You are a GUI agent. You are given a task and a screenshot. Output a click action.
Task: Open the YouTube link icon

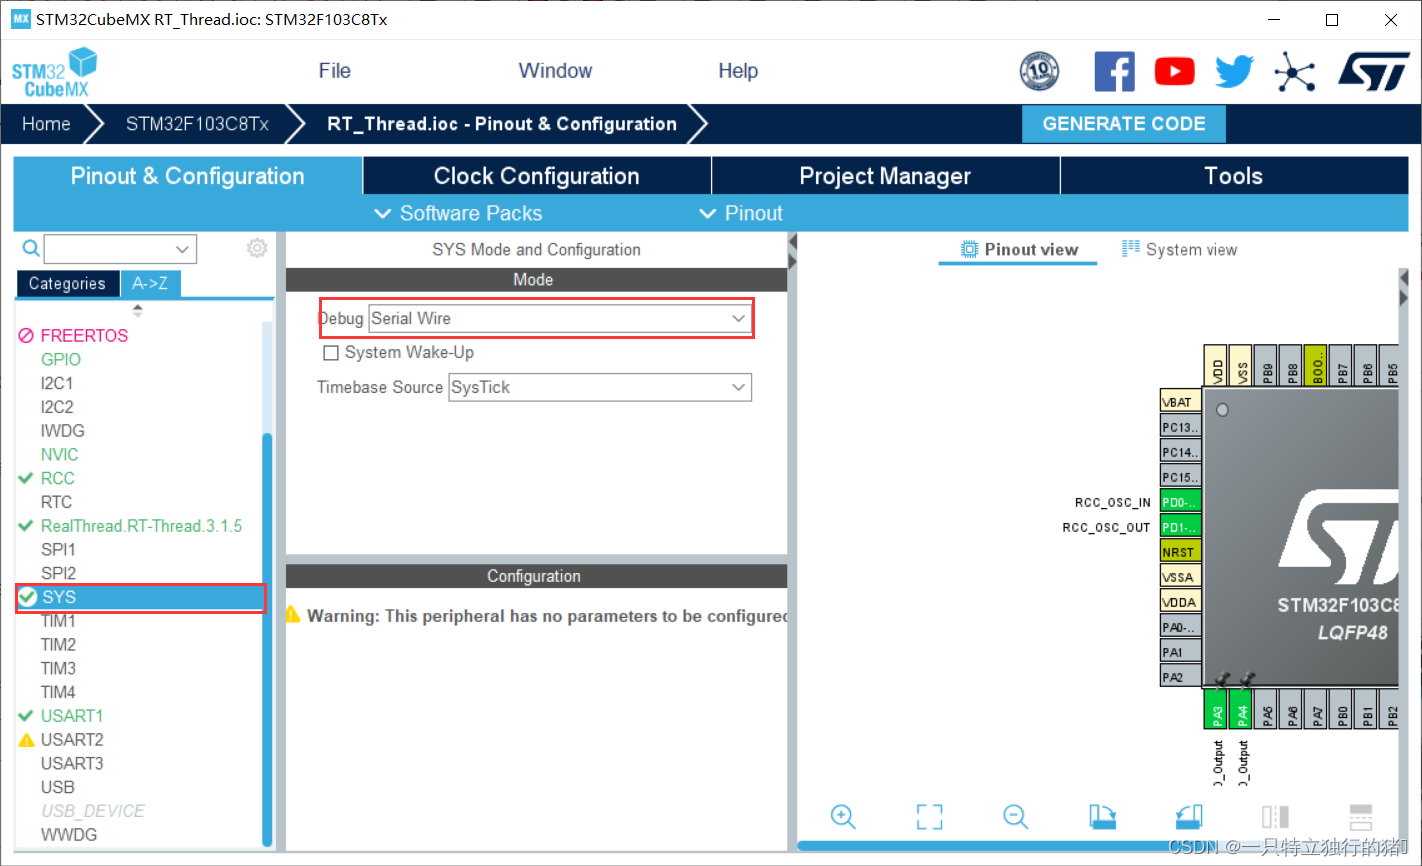[x=1174, y=71]
